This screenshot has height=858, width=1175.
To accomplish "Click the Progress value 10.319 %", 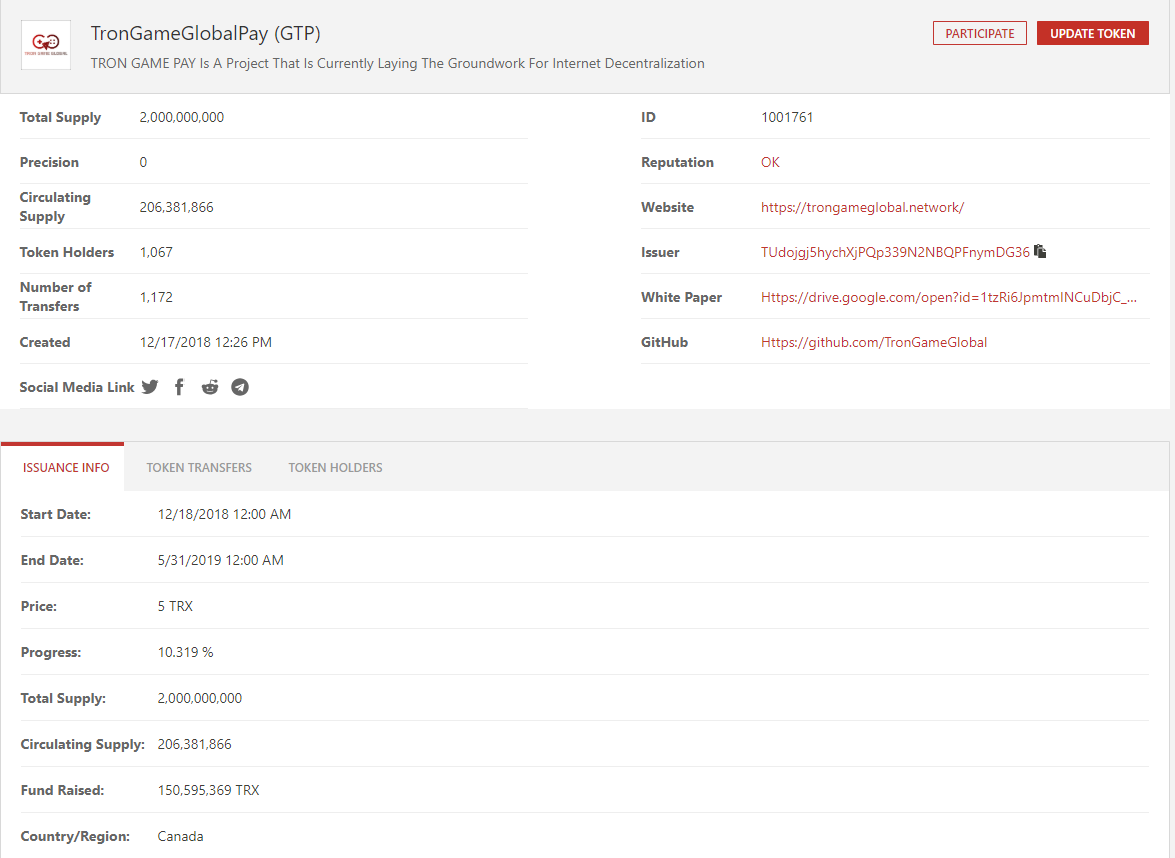I will tap(185, 653).
